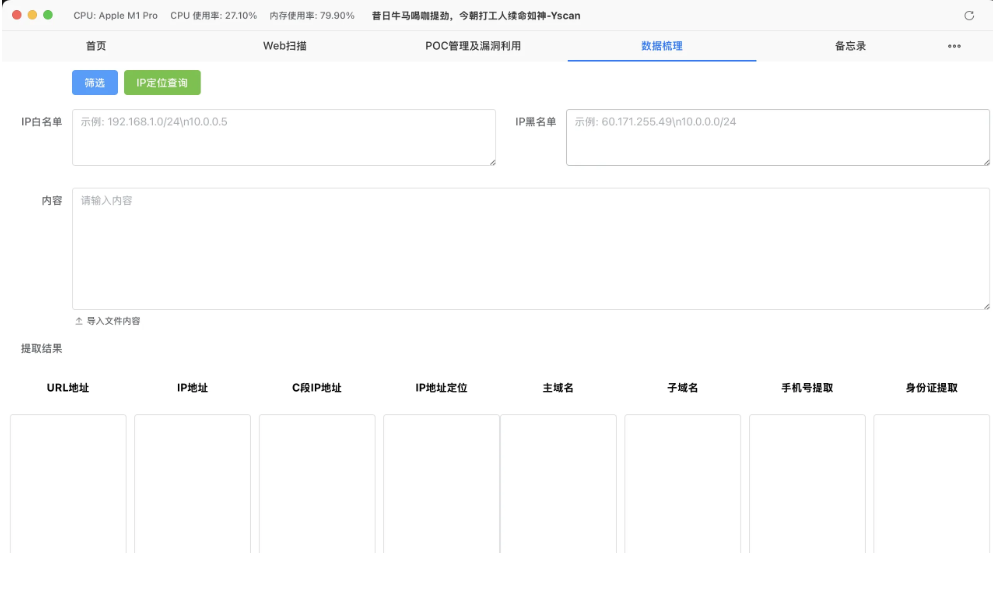This screenshot has width=993, height=608.
Task: Click the 内存使用率 status text
Action: click(312, 16)
